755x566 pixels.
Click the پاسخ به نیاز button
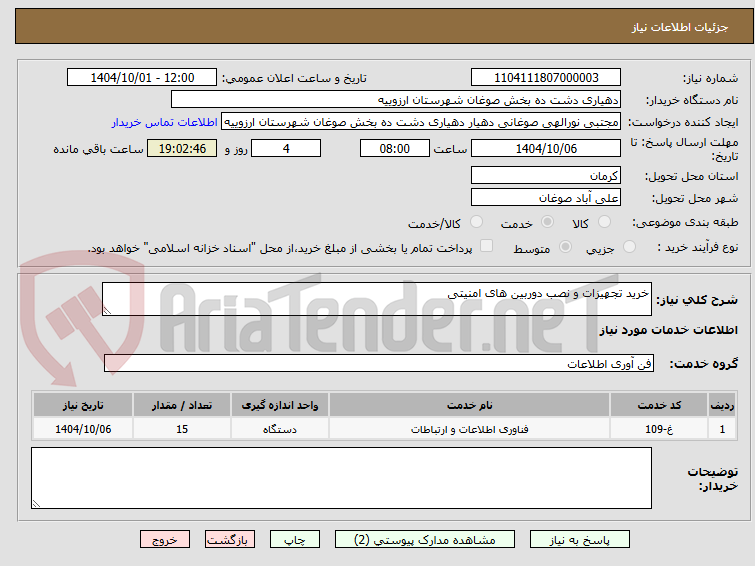(x=580, y=540)
